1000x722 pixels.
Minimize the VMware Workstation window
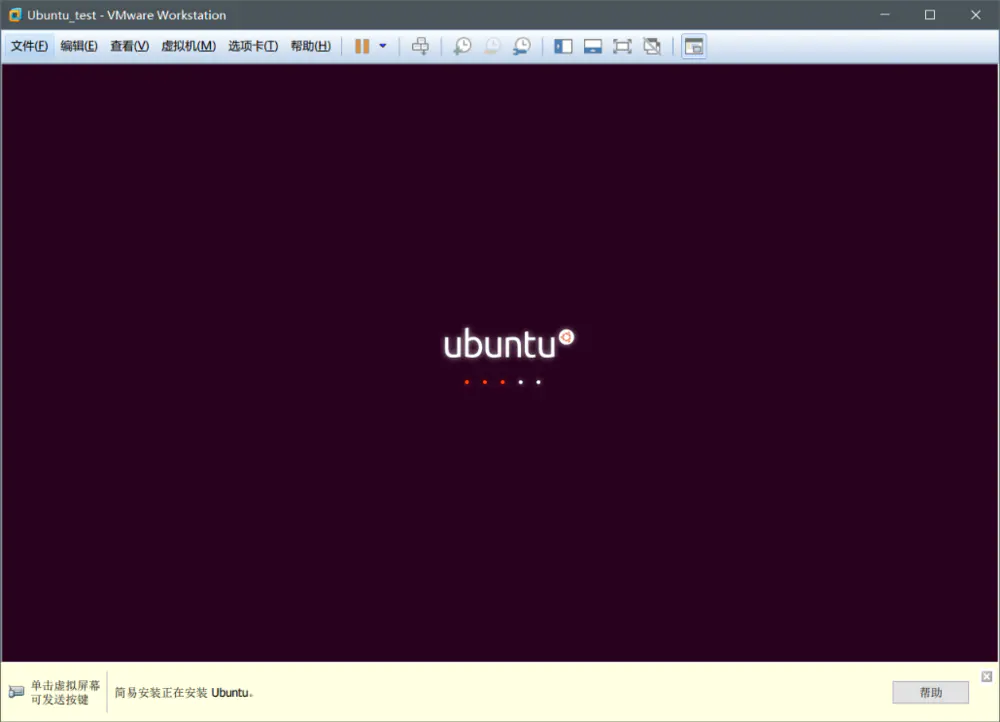click(x=885, y=15)
